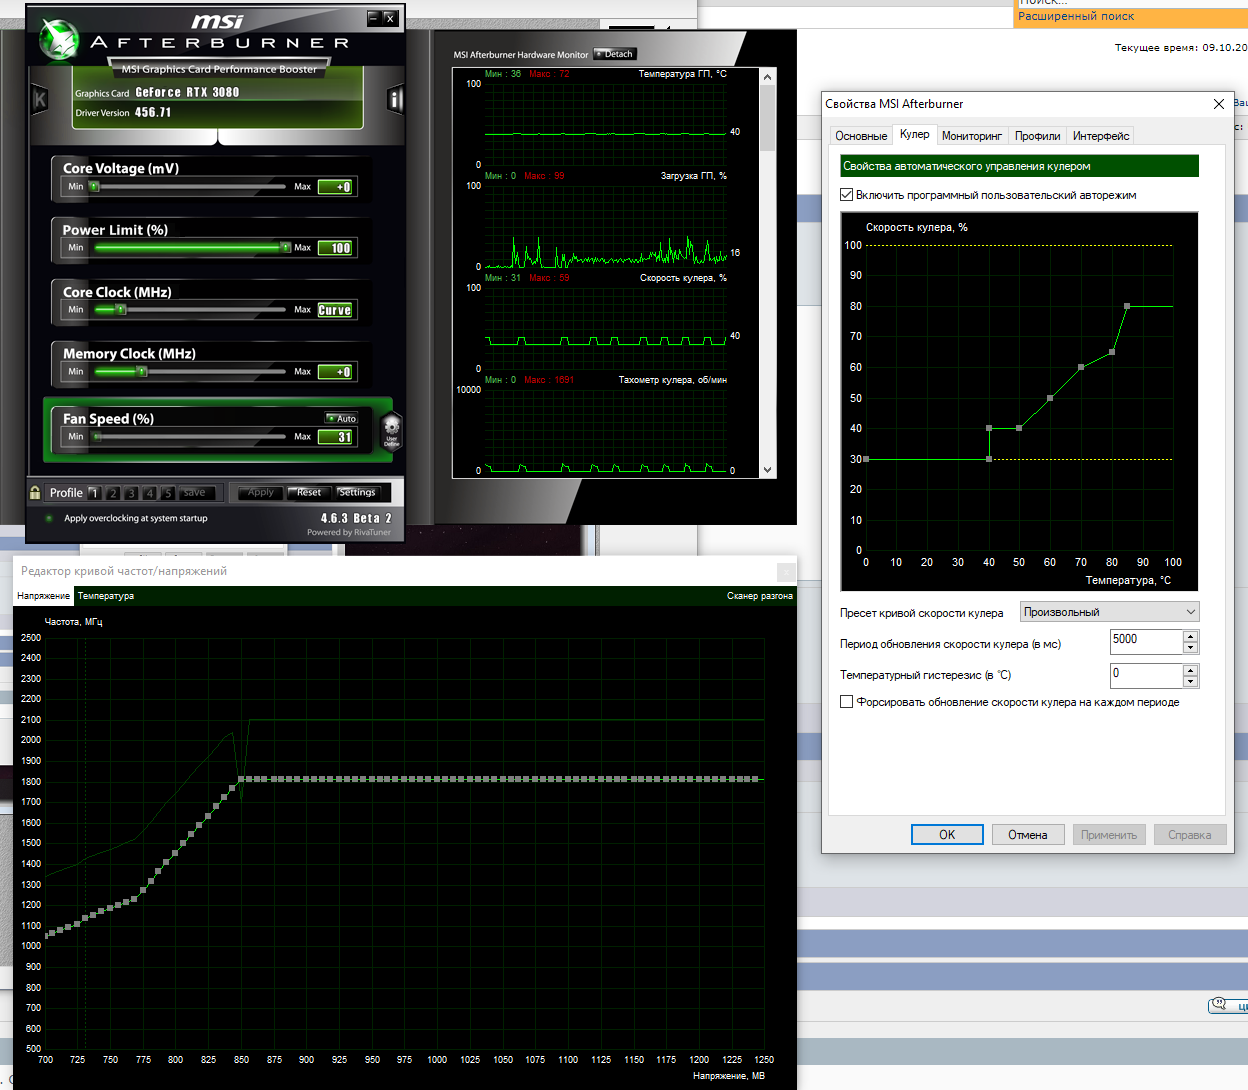
Task: Click the Memory Clock slider handle
Action: pyautogui.click(x=142, y=371)
